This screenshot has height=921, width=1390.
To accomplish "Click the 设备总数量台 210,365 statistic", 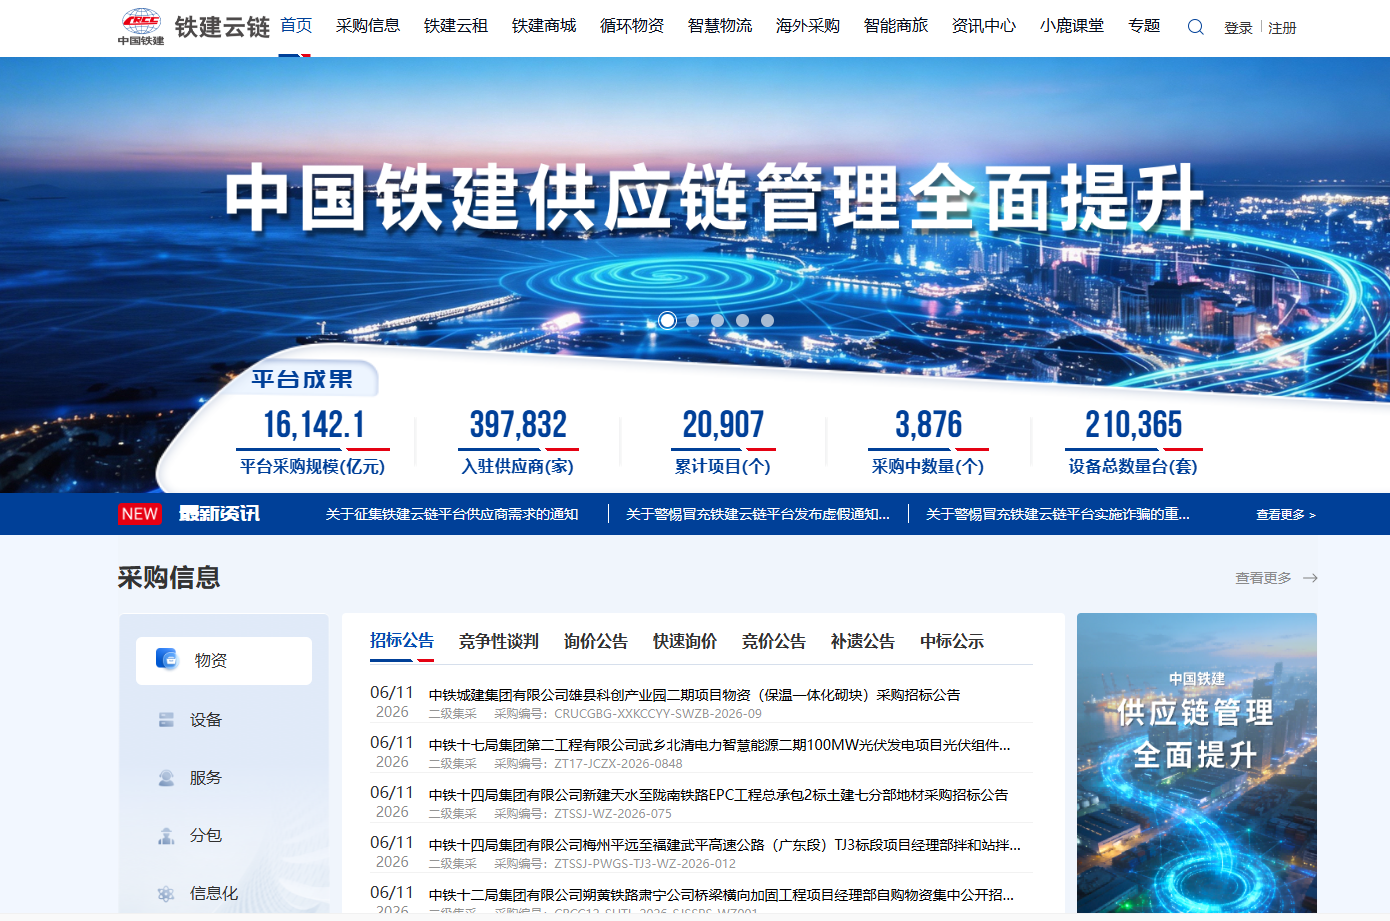I will pyautogui.click(x=1133, y=440).
